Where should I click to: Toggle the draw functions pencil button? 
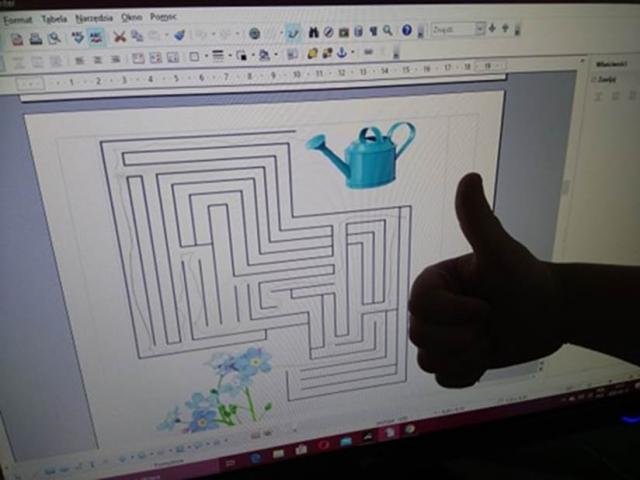pos(292,33)
